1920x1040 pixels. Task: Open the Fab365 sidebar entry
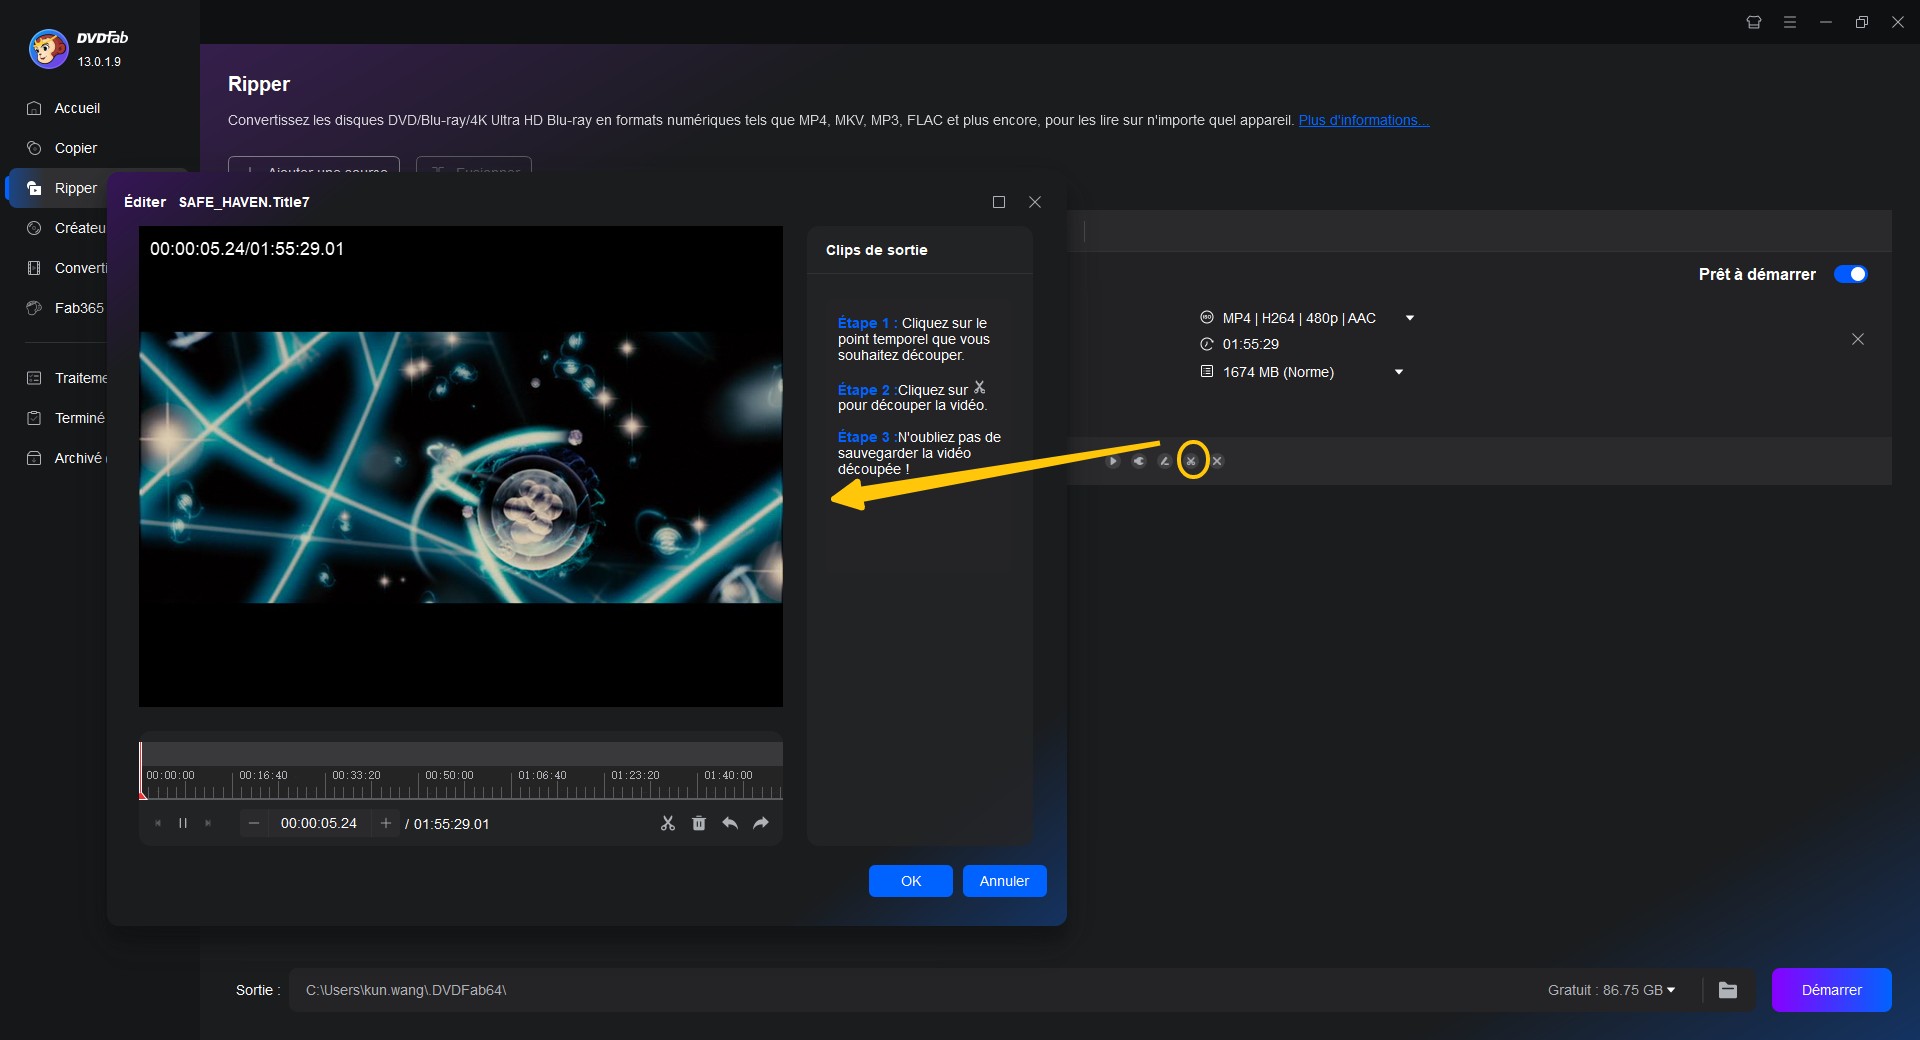(x=79, y=308)
